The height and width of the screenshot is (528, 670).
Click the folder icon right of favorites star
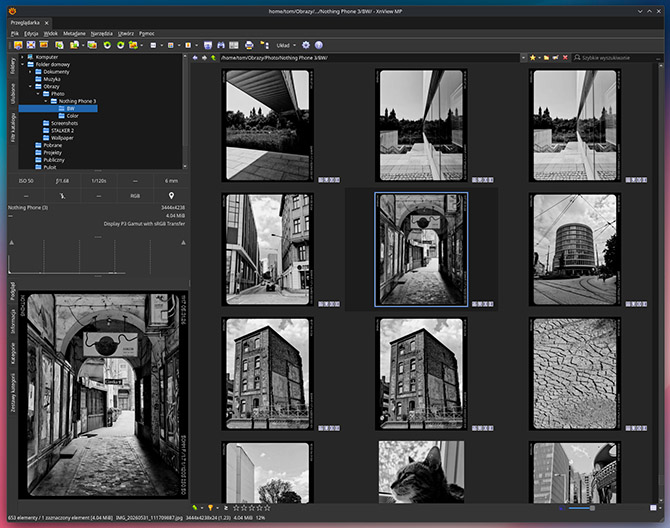546,58
